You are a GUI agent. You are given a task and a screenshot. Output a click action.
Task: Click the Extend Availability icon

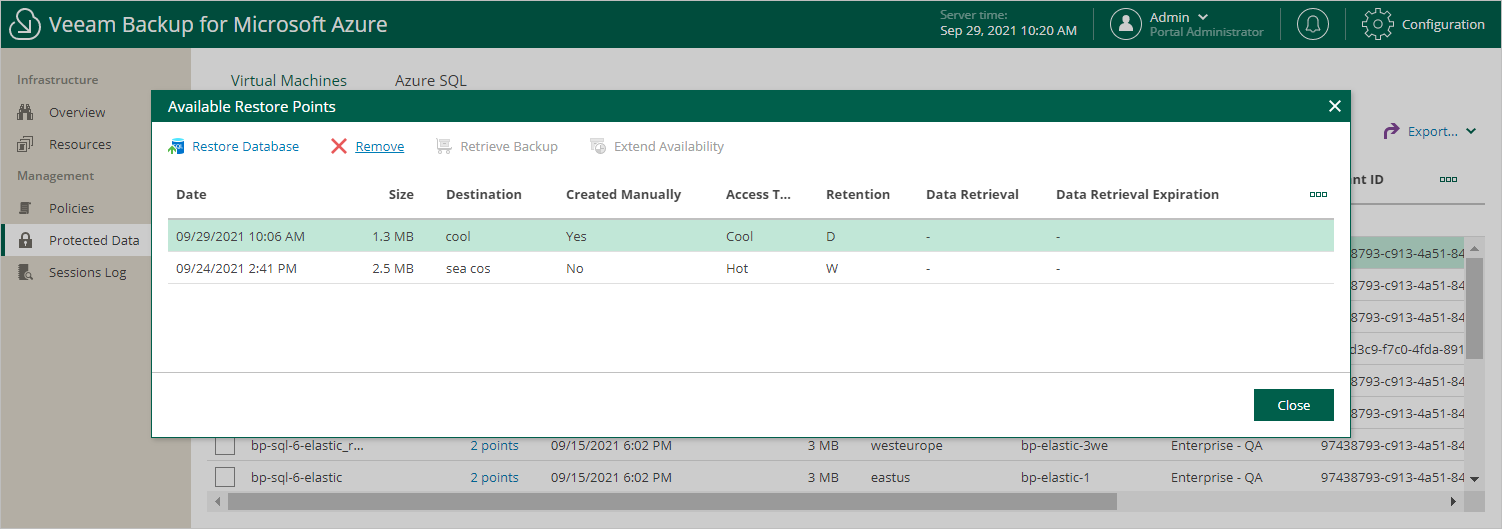click(x=598, y=146)
